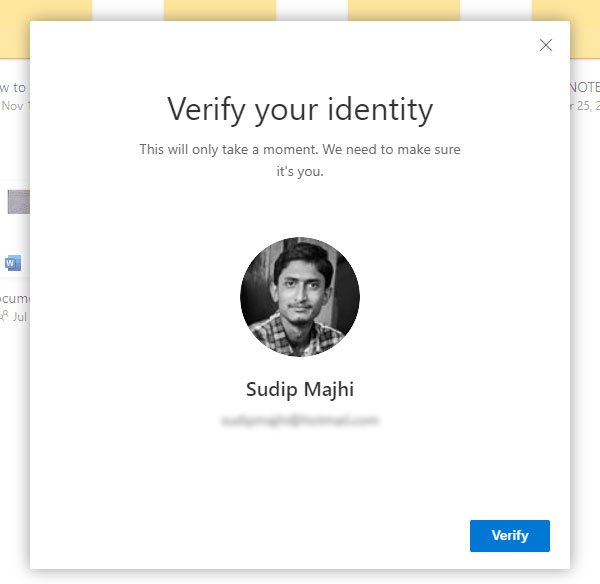Close the Verify your identity dialog
Image resolution: width=600 pixels, height=584 pixels.
(x=545, y=45)
